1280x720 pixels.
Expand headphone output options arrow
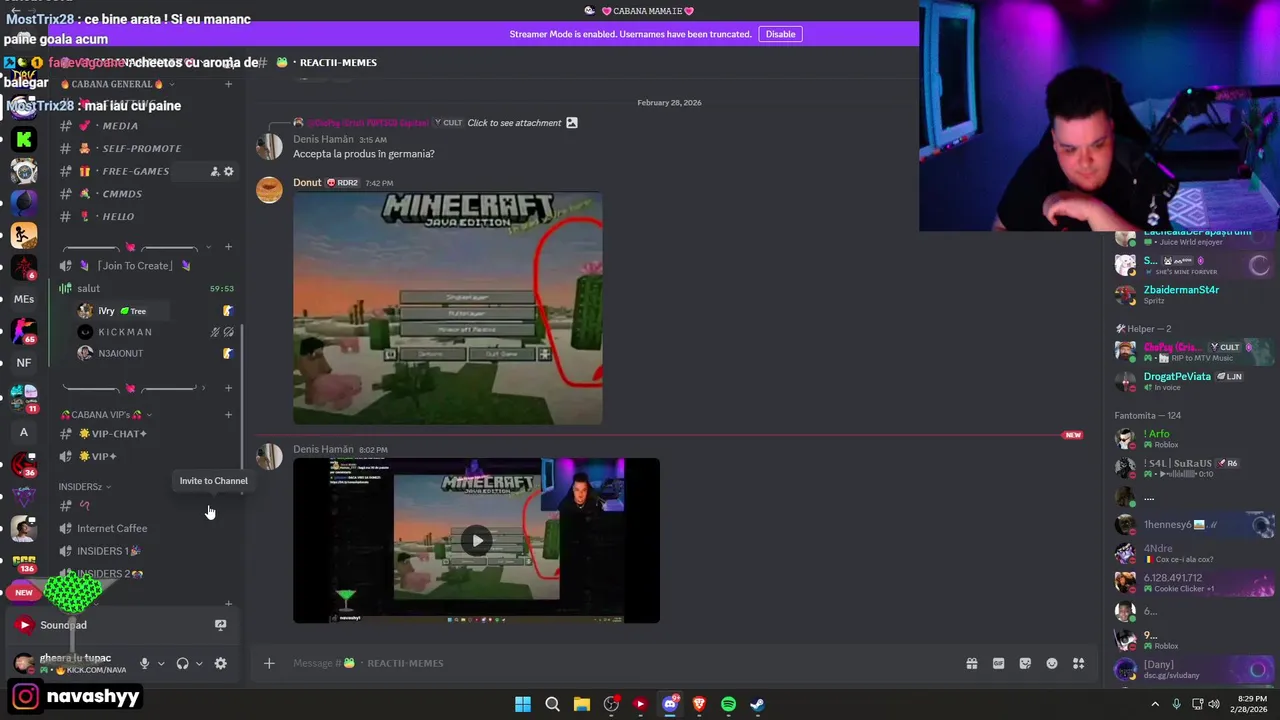(199, 664)
